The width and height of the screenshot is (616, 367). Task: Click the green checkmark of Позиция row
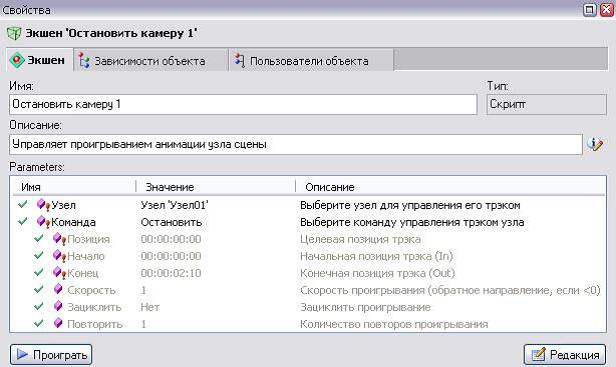pyautogui.click(x=38, y=238)
